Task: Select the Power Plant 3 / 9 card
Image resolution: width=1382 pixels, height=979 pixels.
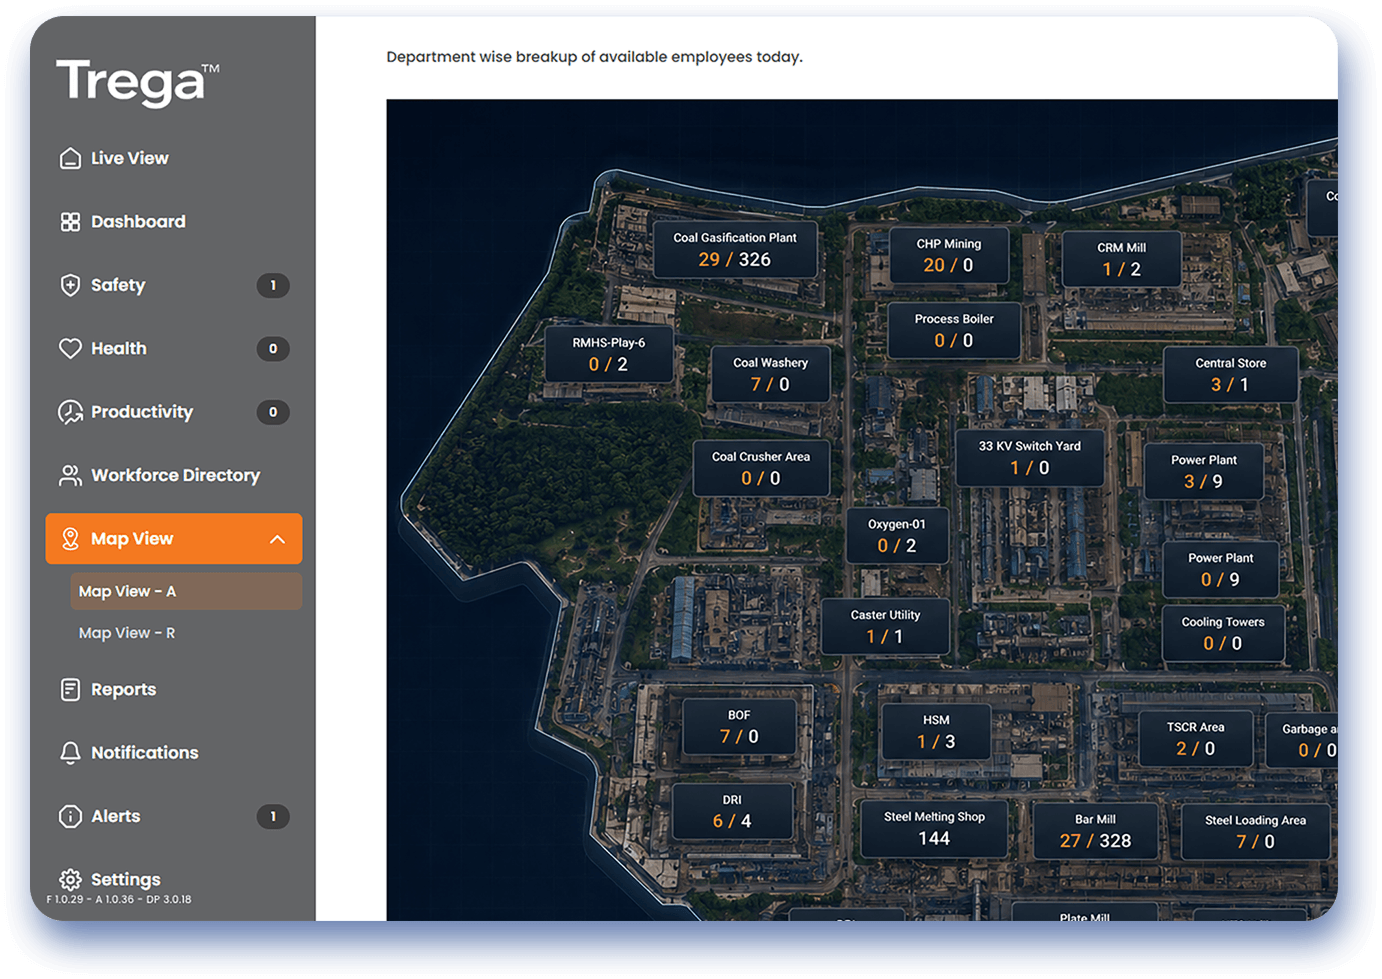Action: point(1203,471)
